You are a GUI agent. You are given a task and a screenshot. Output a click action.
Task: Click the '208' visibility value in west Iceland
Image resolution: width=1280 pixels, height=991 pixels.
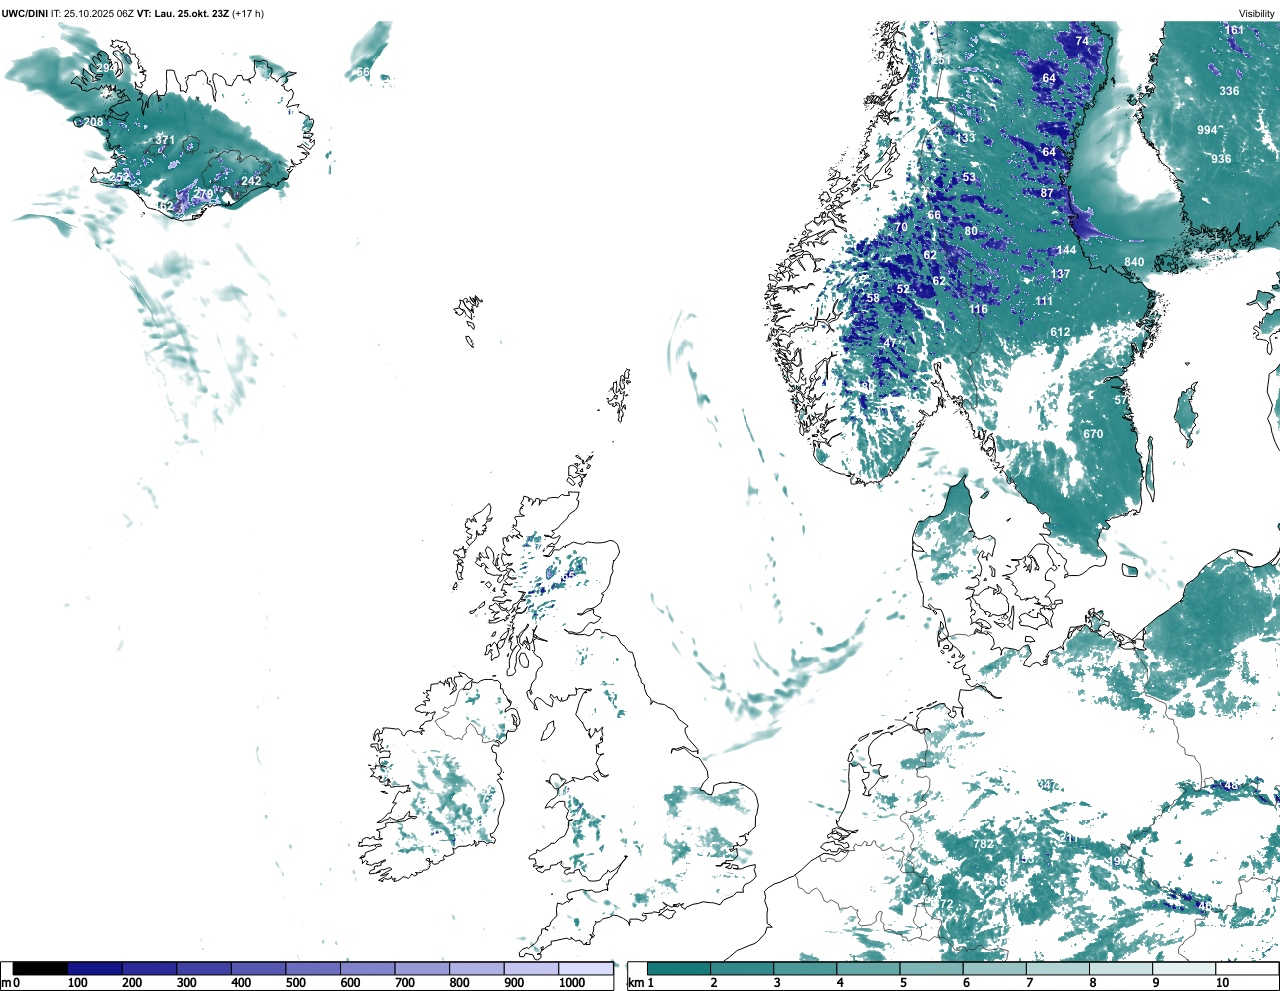[93, 122]
